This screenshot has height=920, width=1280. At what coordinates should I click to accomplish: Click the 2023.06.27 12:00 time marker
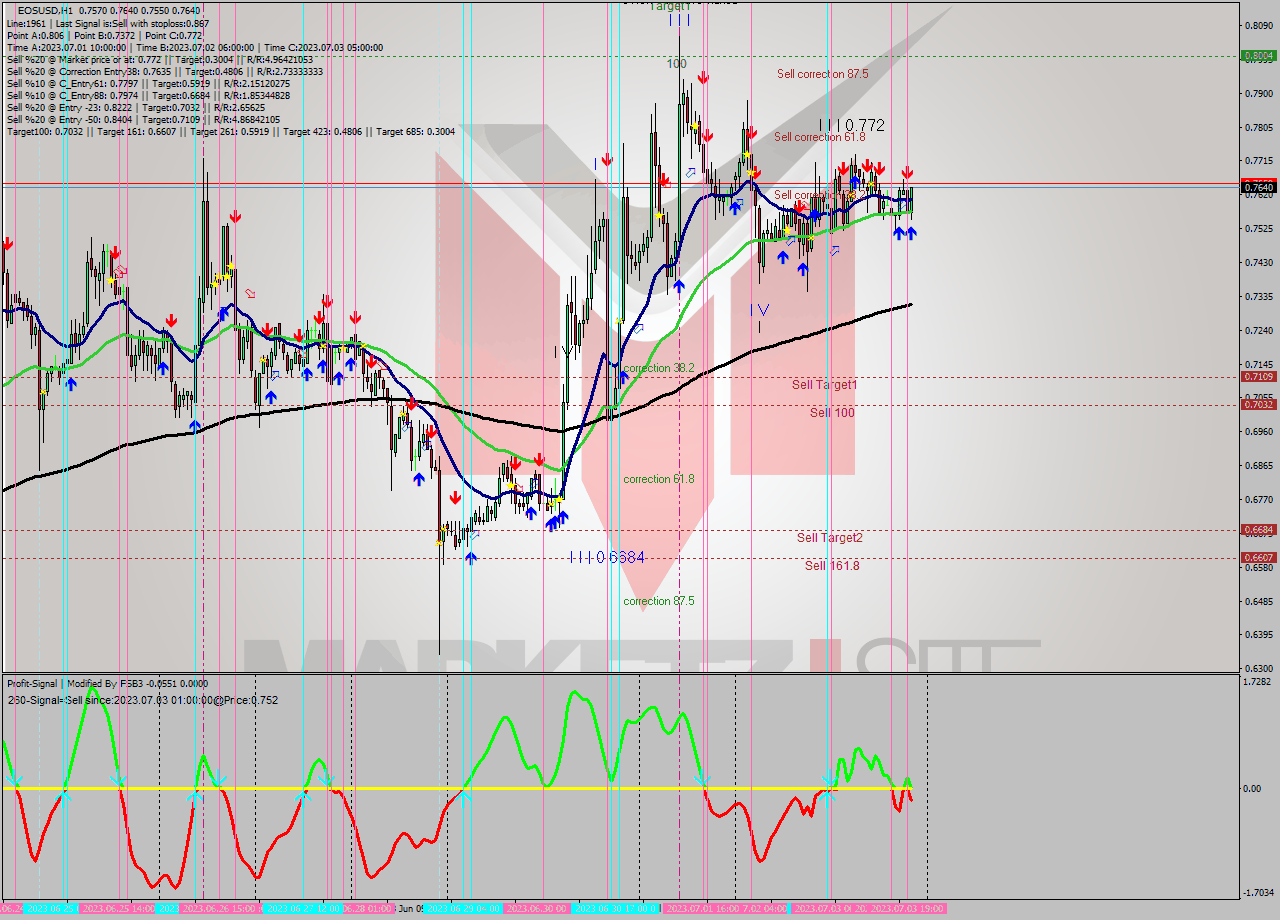(x=304, y=908)
